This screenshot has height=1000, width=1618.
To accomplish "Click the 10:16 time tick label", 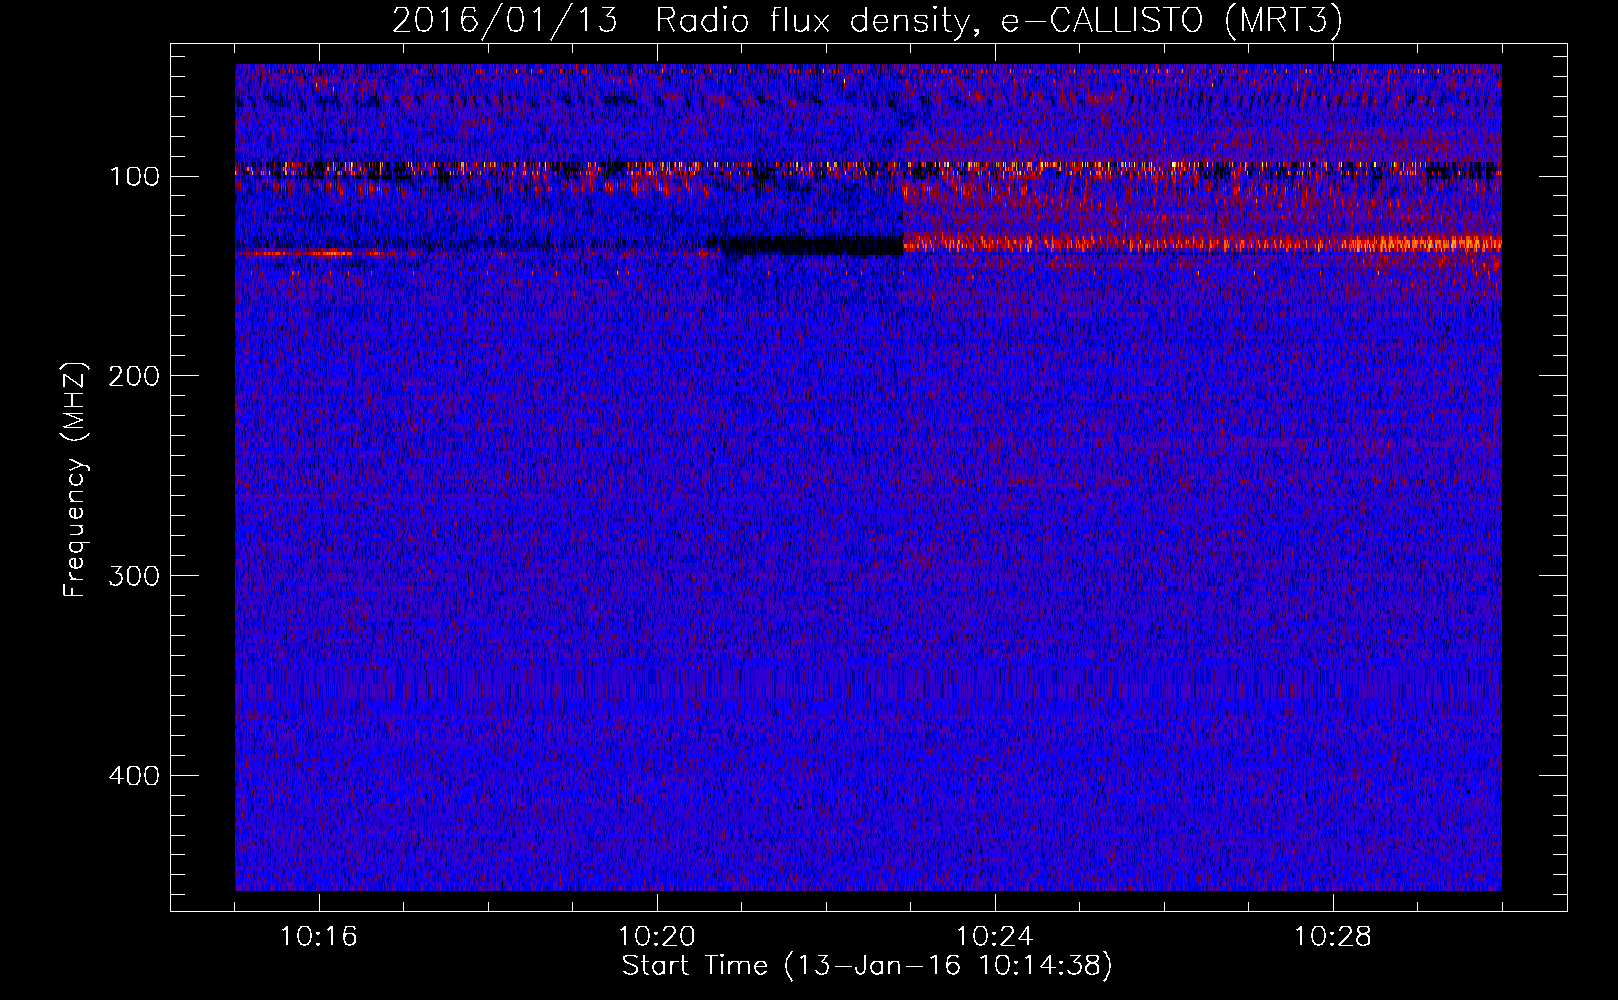I will point(318,937).
